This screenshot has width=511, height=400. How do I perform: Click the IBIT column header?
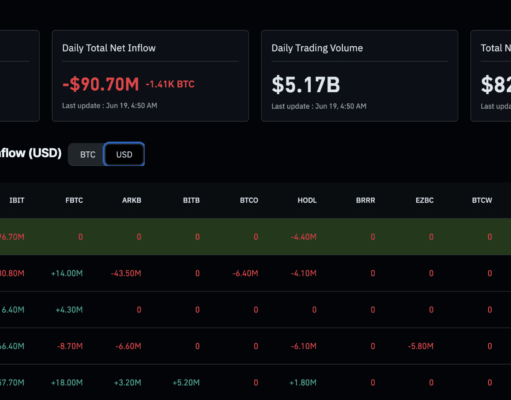pyautogui.click(x=17, y=200)
